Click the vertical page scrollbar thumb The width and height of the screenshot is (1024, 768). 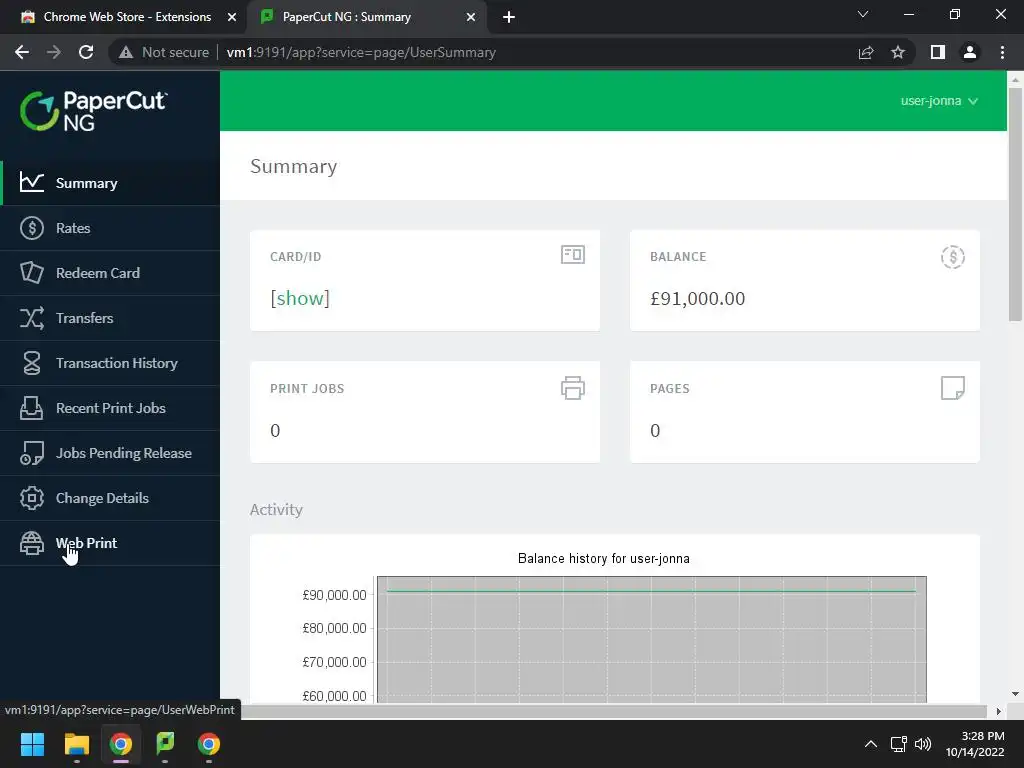1015,204
